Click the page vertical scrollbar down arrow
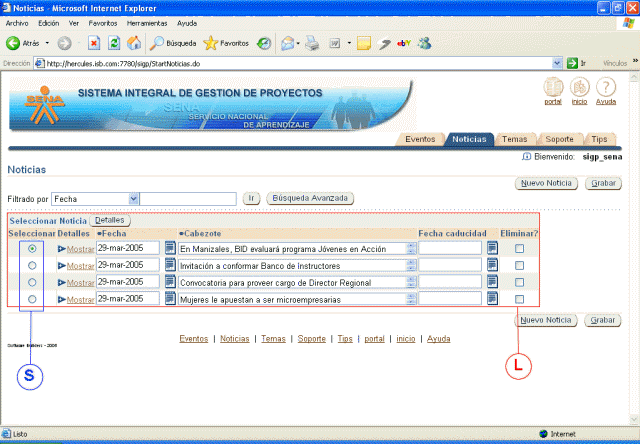Screen dimensions: 640x444 (634, 419)
